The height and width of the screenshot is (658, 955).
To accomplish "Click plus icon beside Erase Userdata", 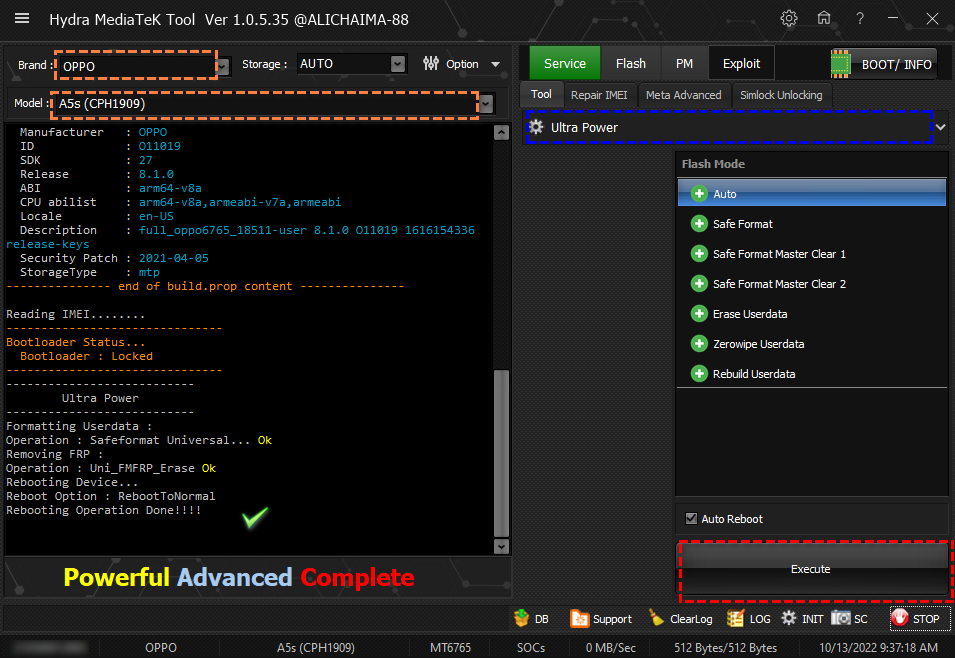I will (699, 314).
